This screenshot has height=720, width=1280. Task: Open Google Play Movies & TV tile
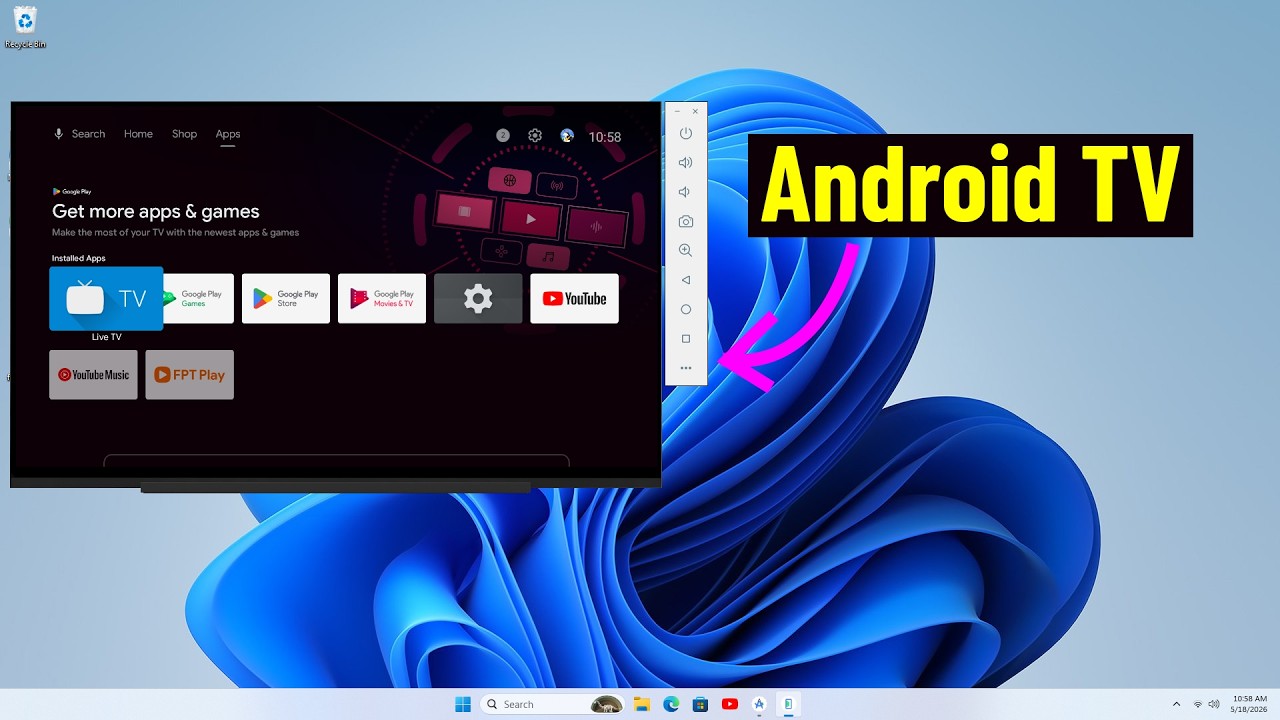tap(382, 298)
